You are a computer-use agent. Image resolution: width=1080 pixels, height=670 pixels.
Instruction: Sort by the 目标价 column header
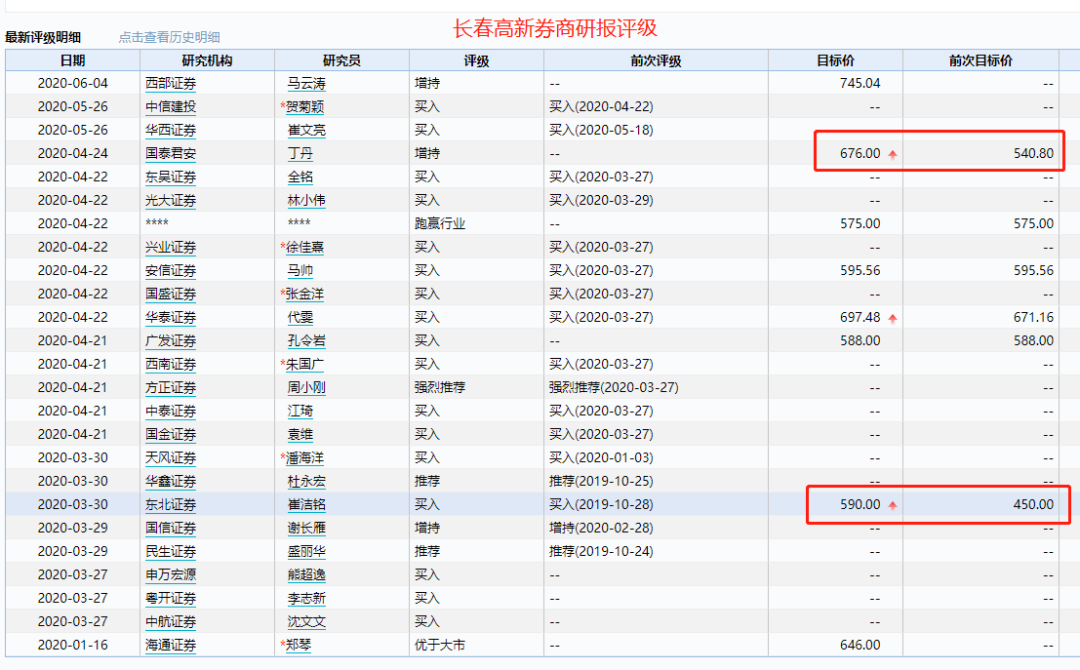click(x=835, y=61)
